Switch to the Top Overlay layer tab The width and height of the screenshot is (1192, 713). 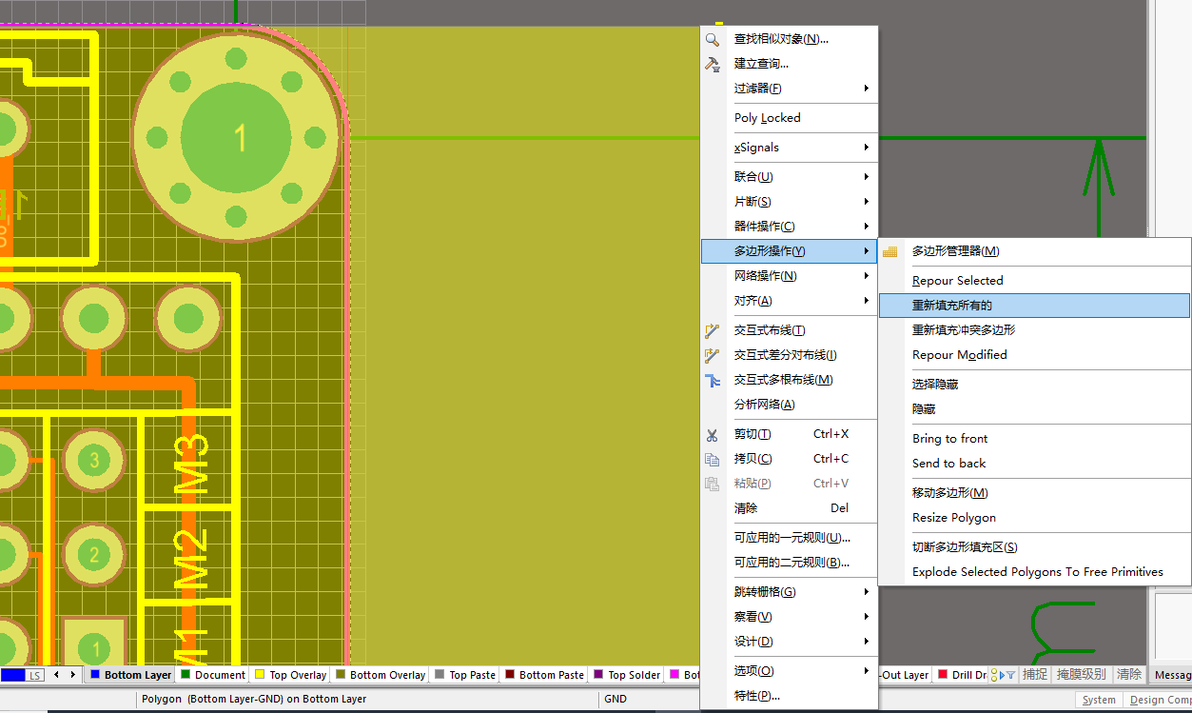tap(290, 675)
